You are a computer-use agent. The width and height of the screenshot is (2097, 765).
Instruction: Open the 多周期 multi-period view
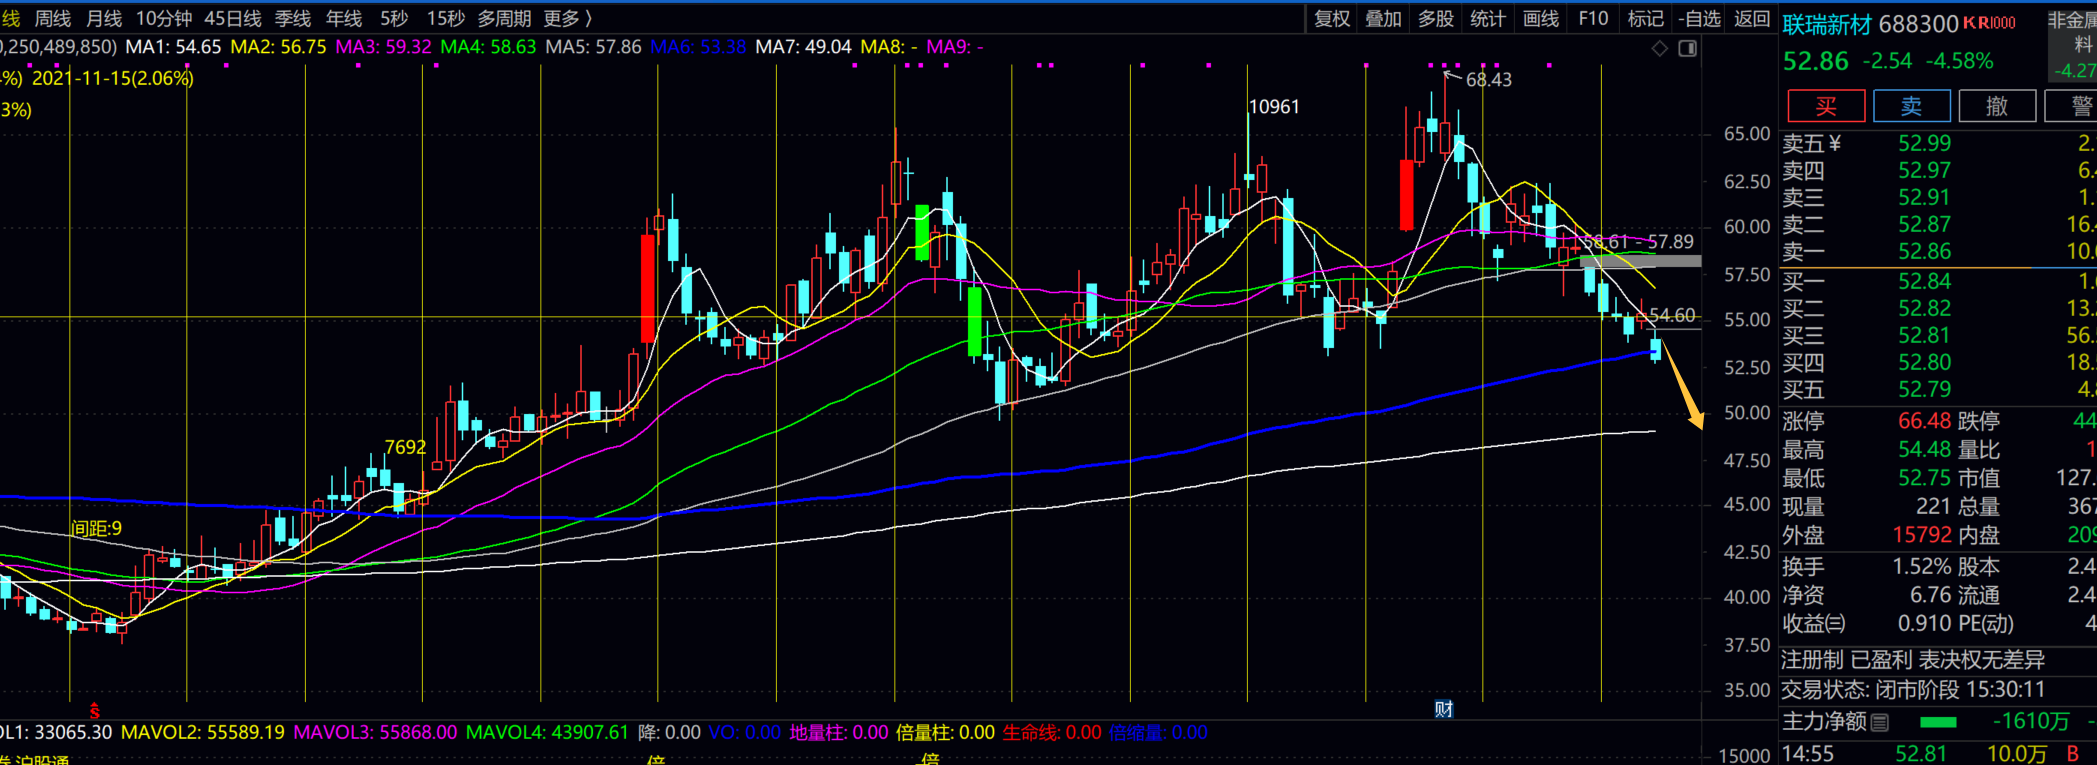(x=504, y=19)
